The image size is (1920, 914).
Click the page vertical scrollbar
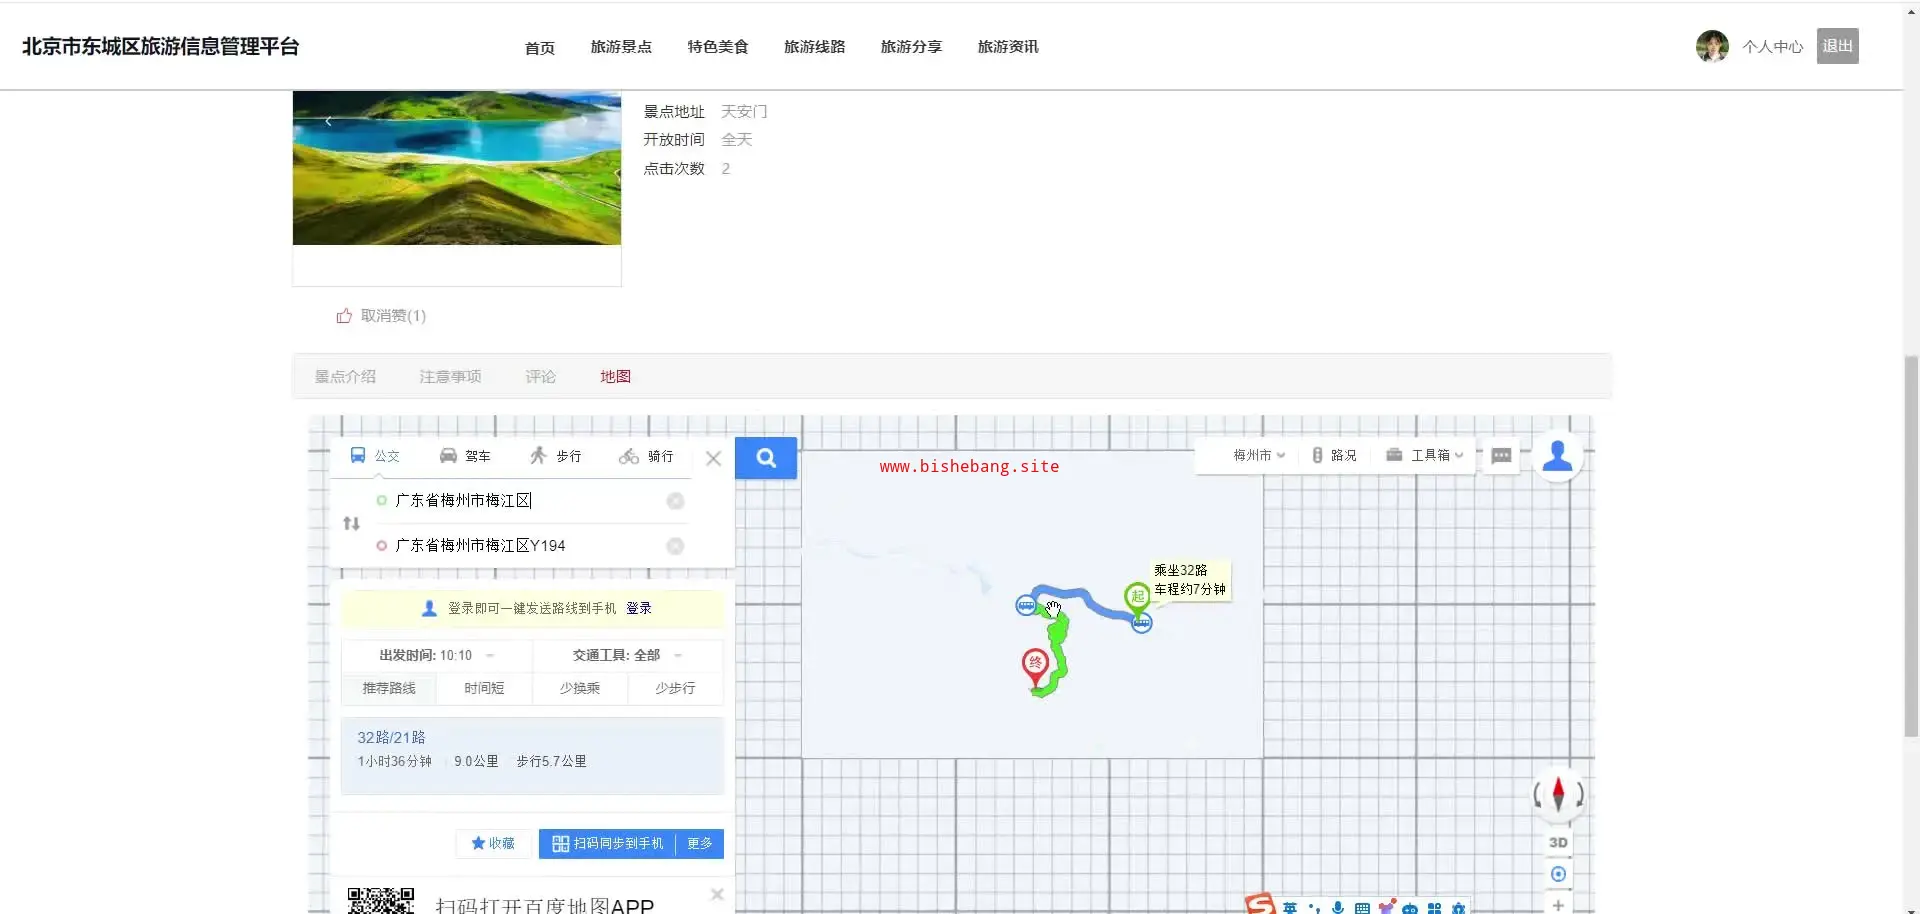click(1911, 545)
